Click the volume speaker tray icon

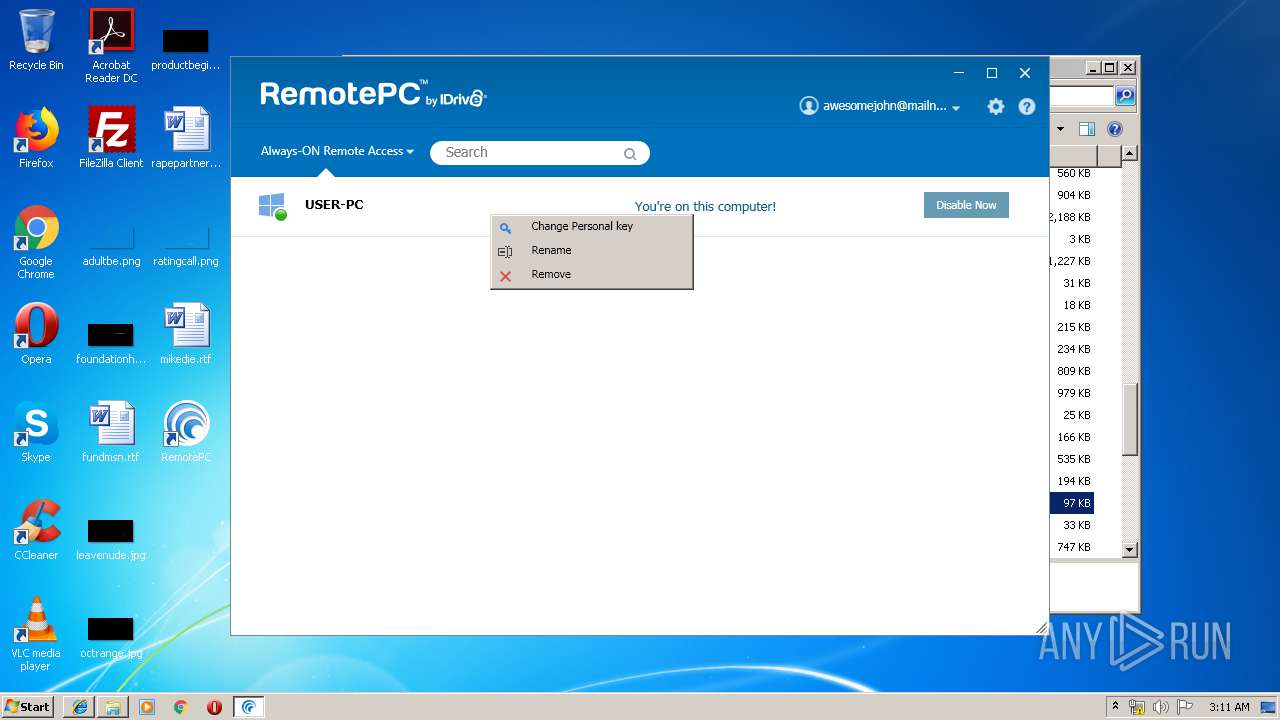tap(1161, 707)
